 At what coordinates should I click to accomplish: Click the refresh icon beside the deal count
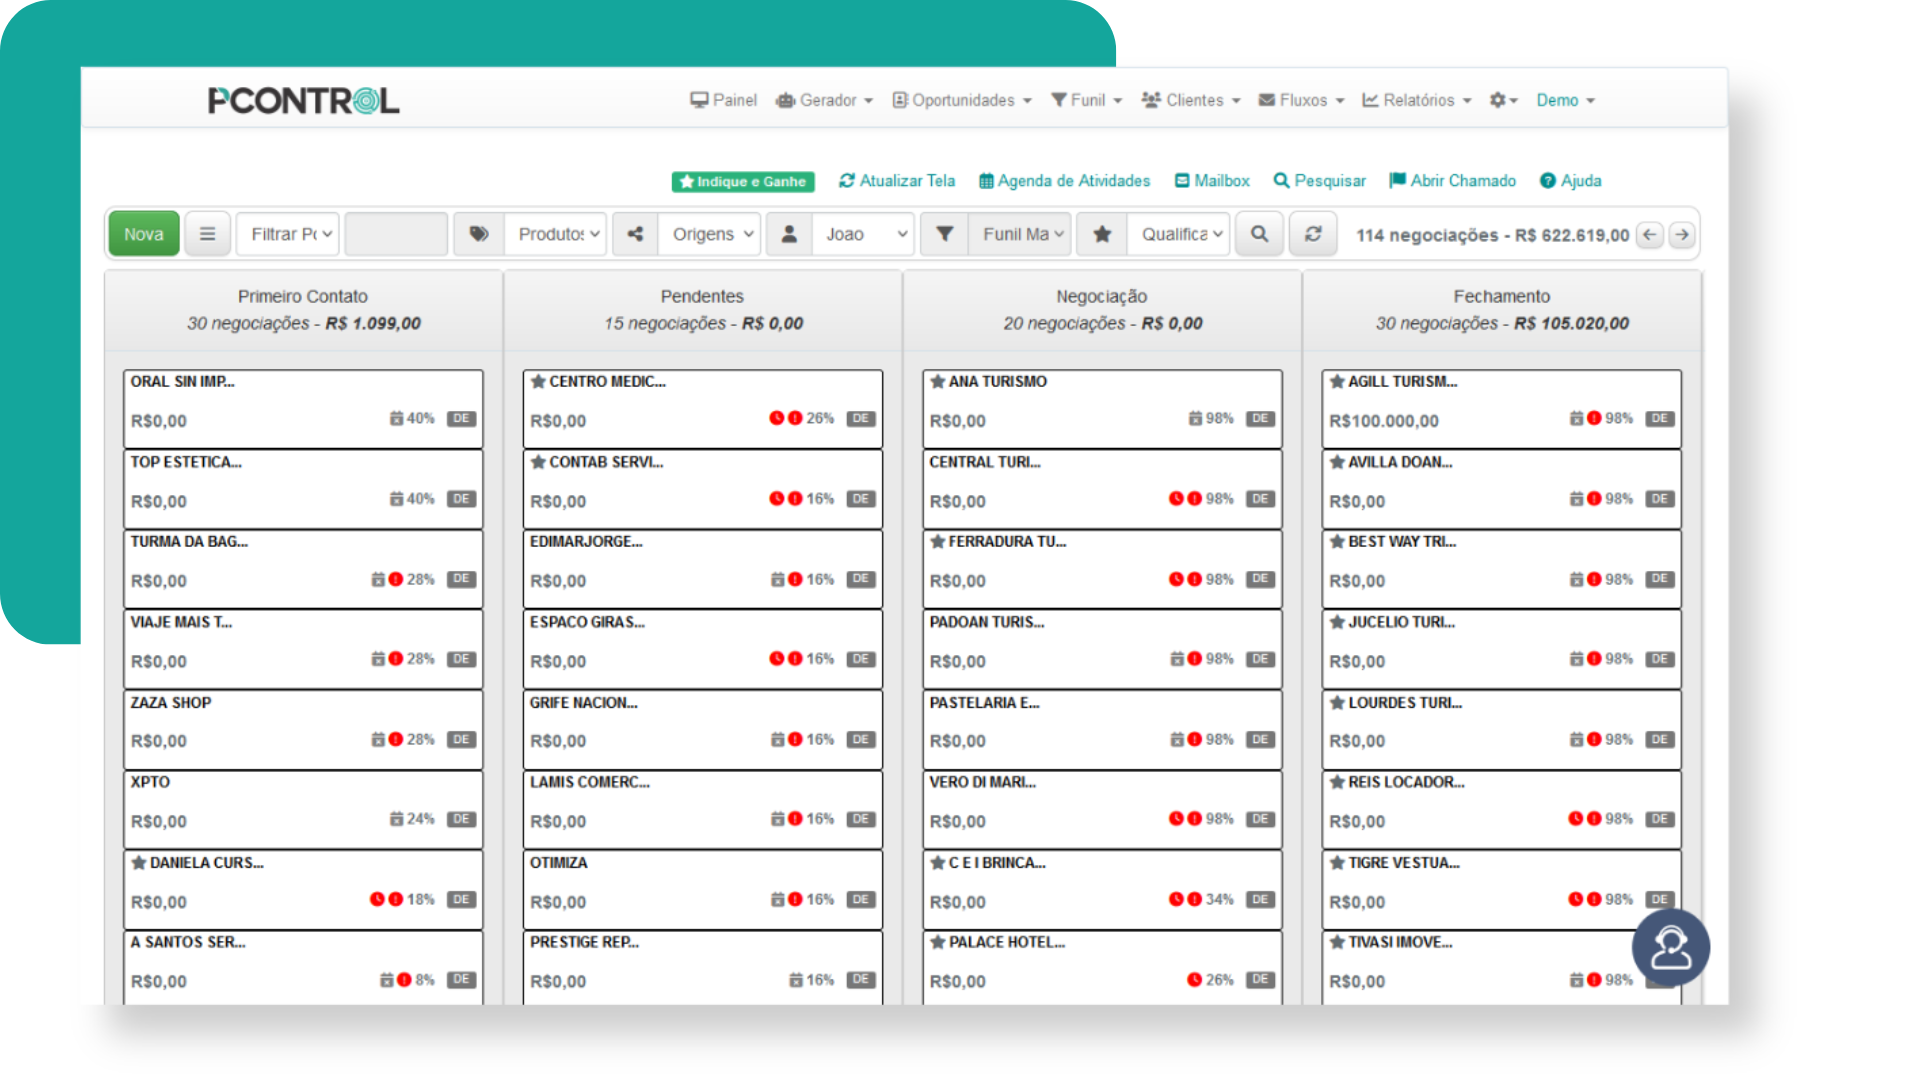[x=1313, y=233]
